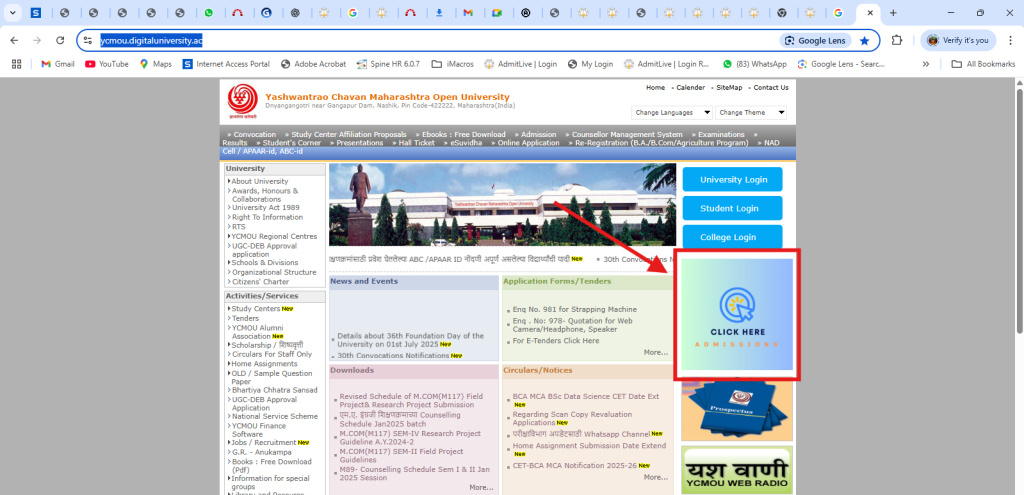This screenshot has width=1024, height=495.
Task: Expand the Change Languages dropdown
Action: click(x=672, y=113)
